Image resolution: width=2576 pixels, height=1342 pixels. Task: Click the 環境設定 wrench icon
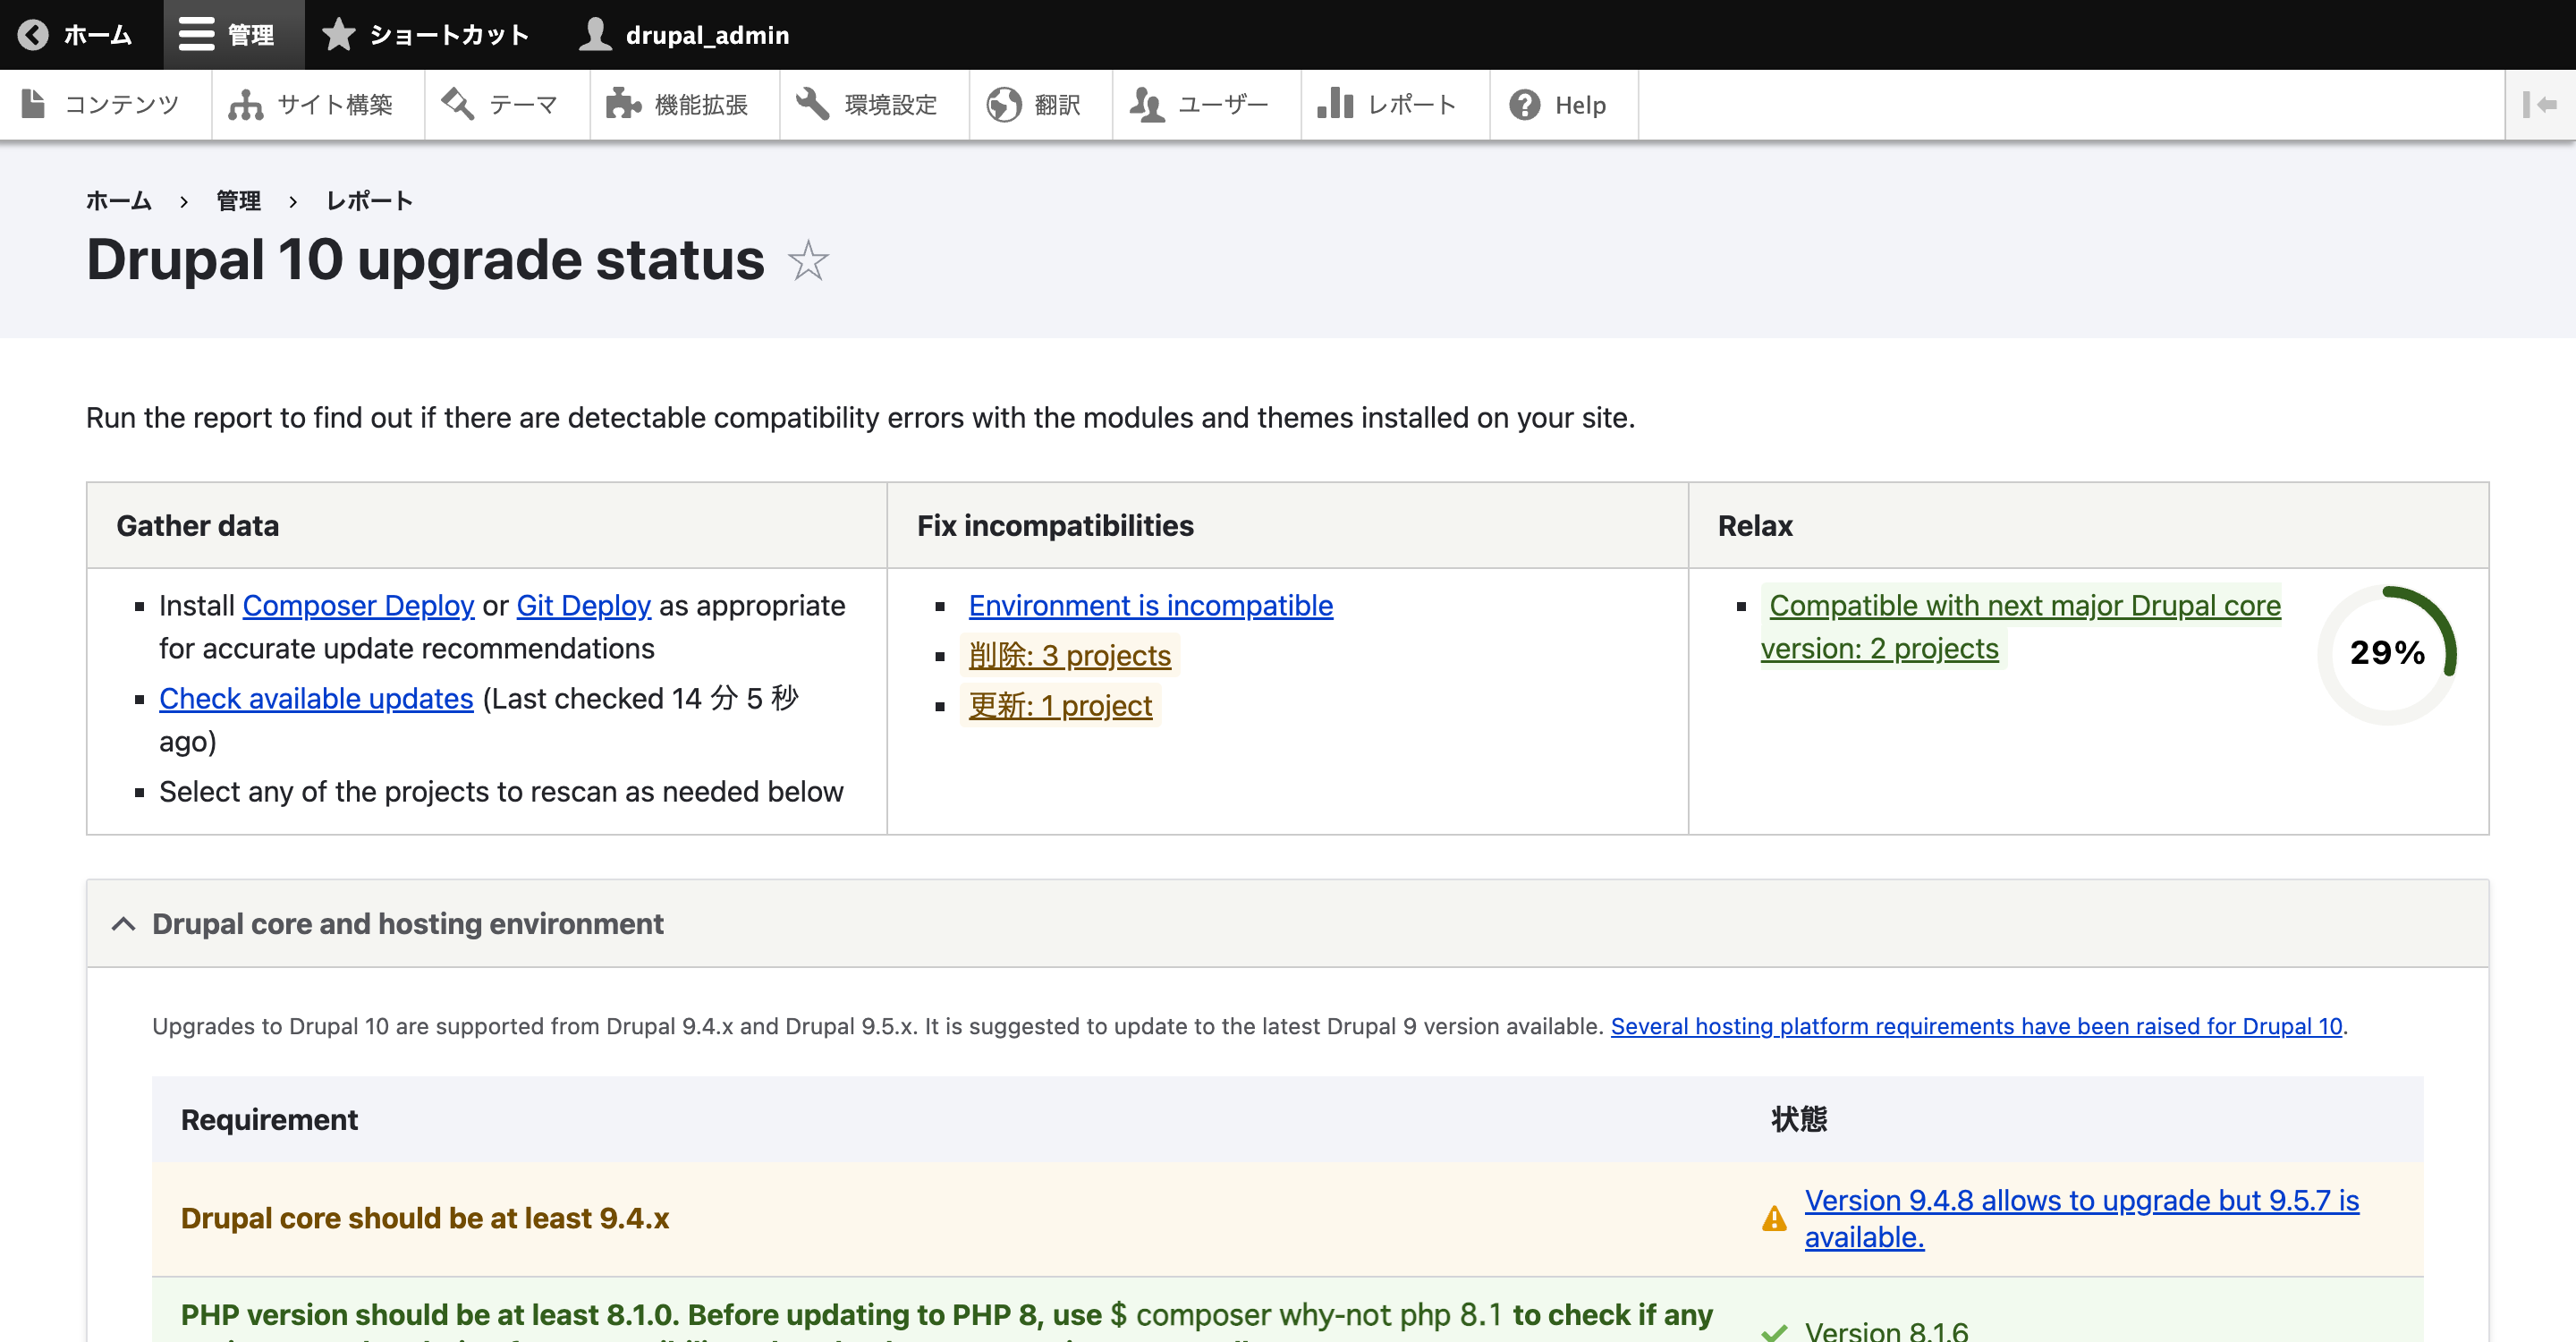tap(812, 104)
